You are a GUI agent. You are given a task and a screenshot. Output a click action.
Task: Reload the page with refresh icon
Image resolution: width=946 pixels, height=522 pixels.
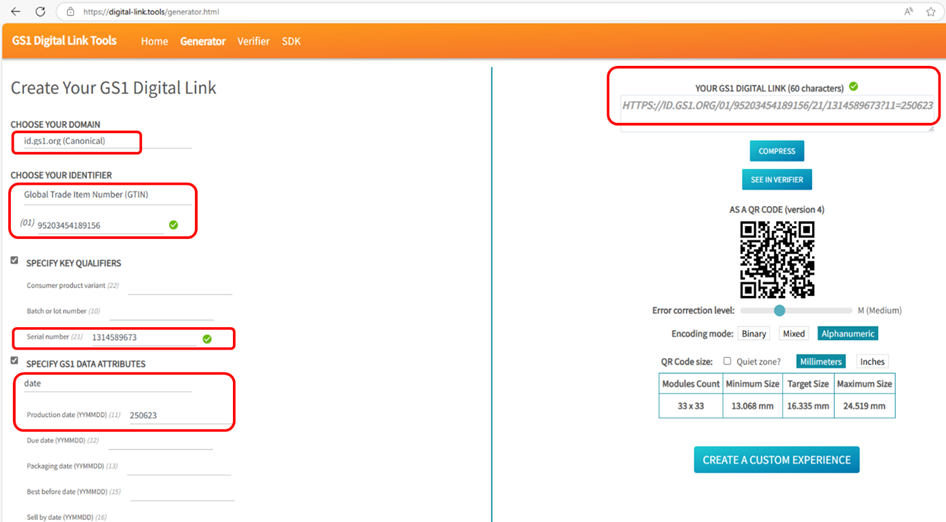coord(40,12)
